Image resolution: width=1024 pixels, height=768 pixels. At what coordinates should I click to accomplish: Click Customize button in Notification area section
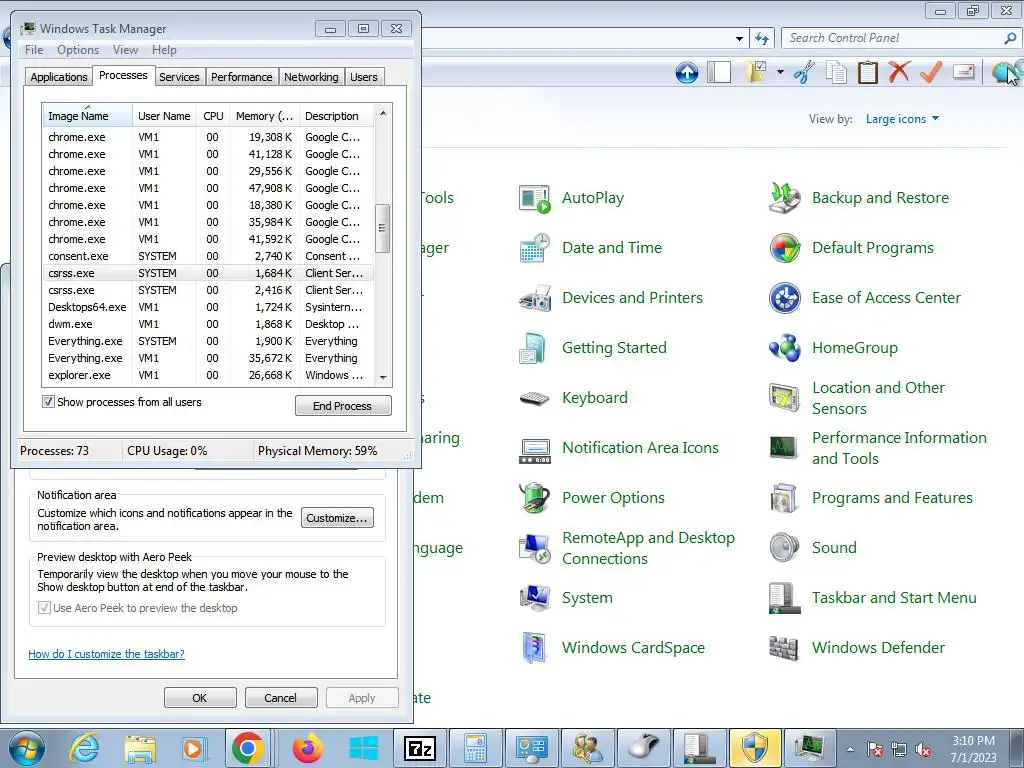[x=337, y=518]
